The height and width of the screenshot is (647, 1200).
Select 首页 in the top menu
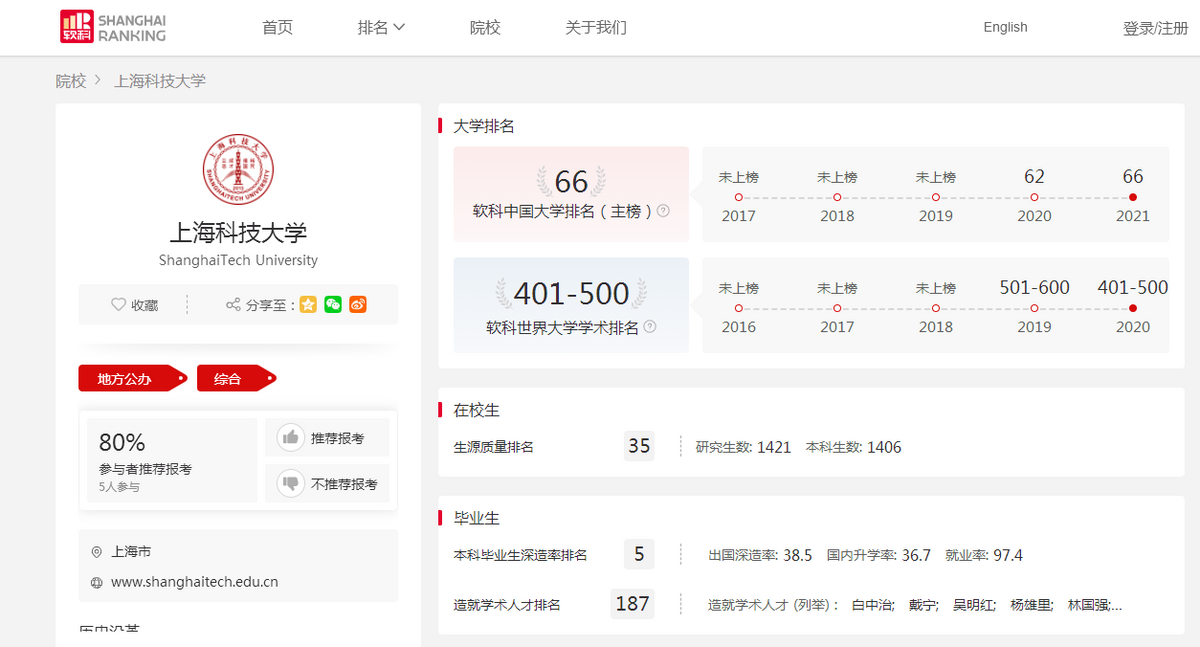click(x=277, y=27)
